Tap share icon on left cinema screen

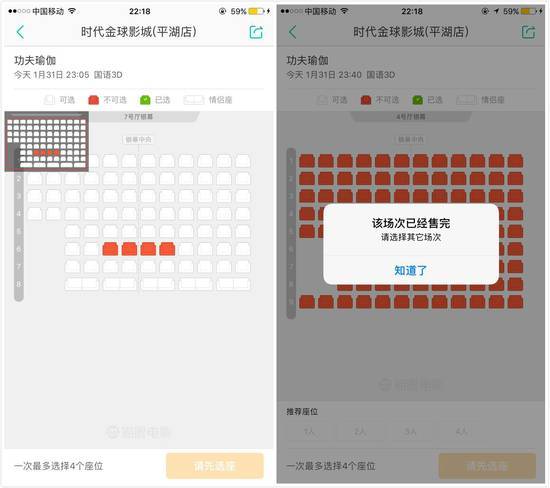[x=256, y=32]
